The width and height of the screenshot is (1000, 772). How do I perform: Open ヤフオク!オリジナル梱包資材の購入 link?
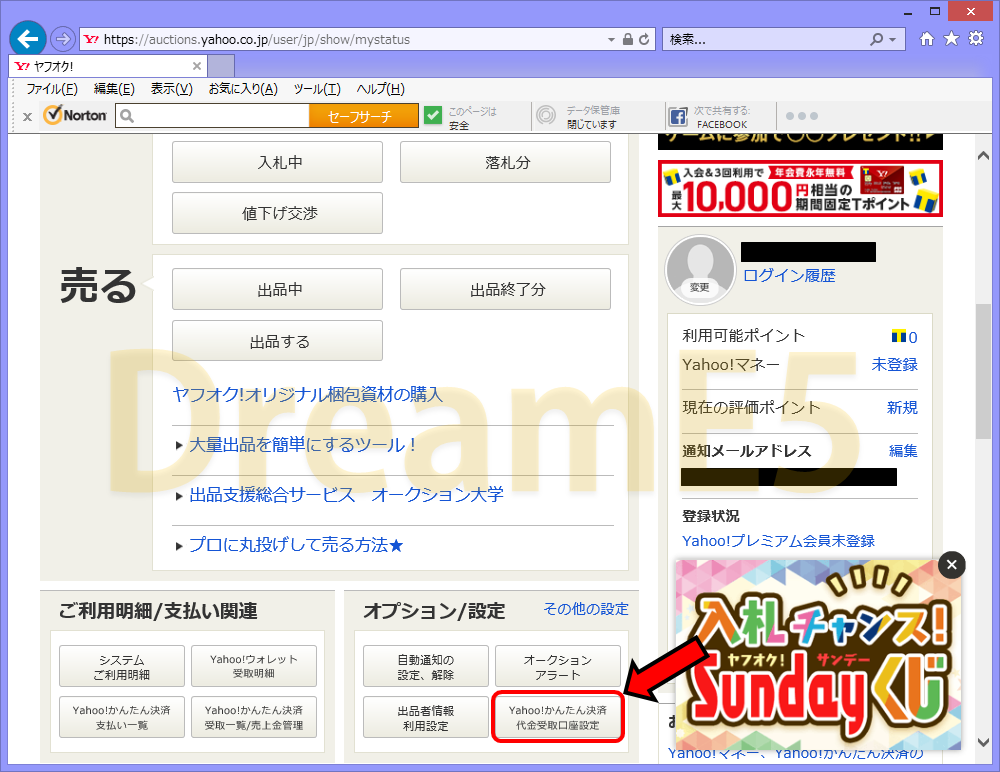307,394
